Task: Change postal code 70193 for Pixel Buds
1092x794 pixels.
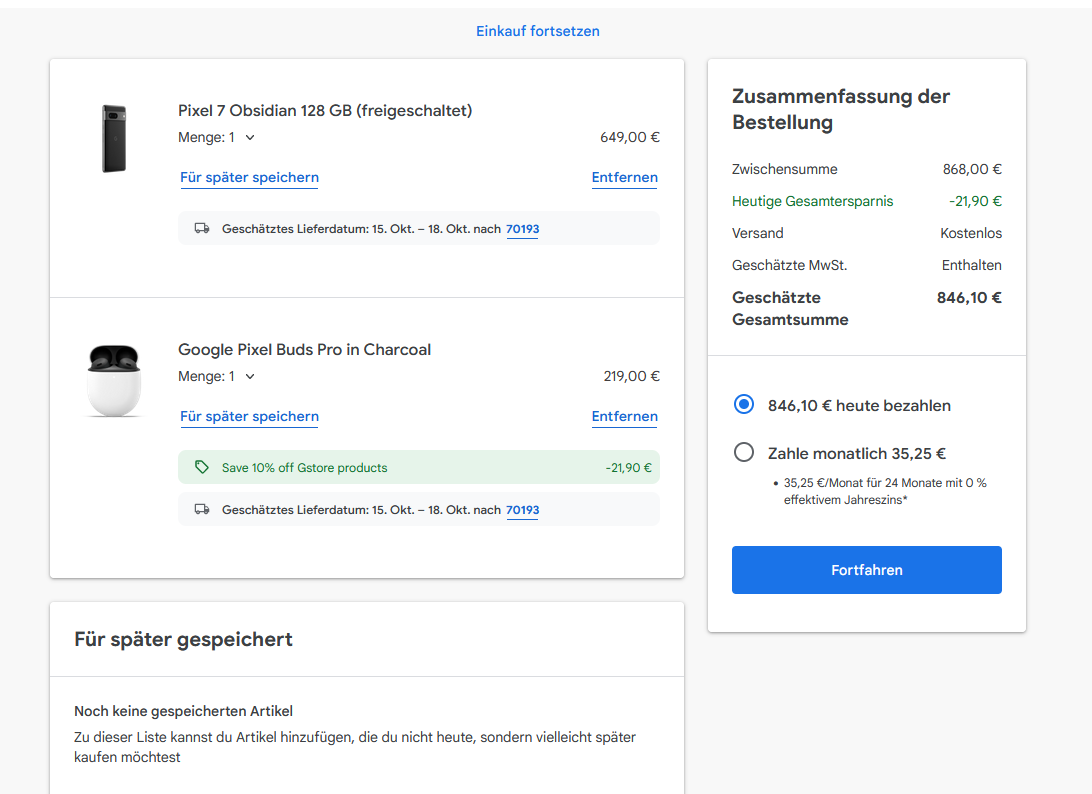Action: tap(522, 510)
